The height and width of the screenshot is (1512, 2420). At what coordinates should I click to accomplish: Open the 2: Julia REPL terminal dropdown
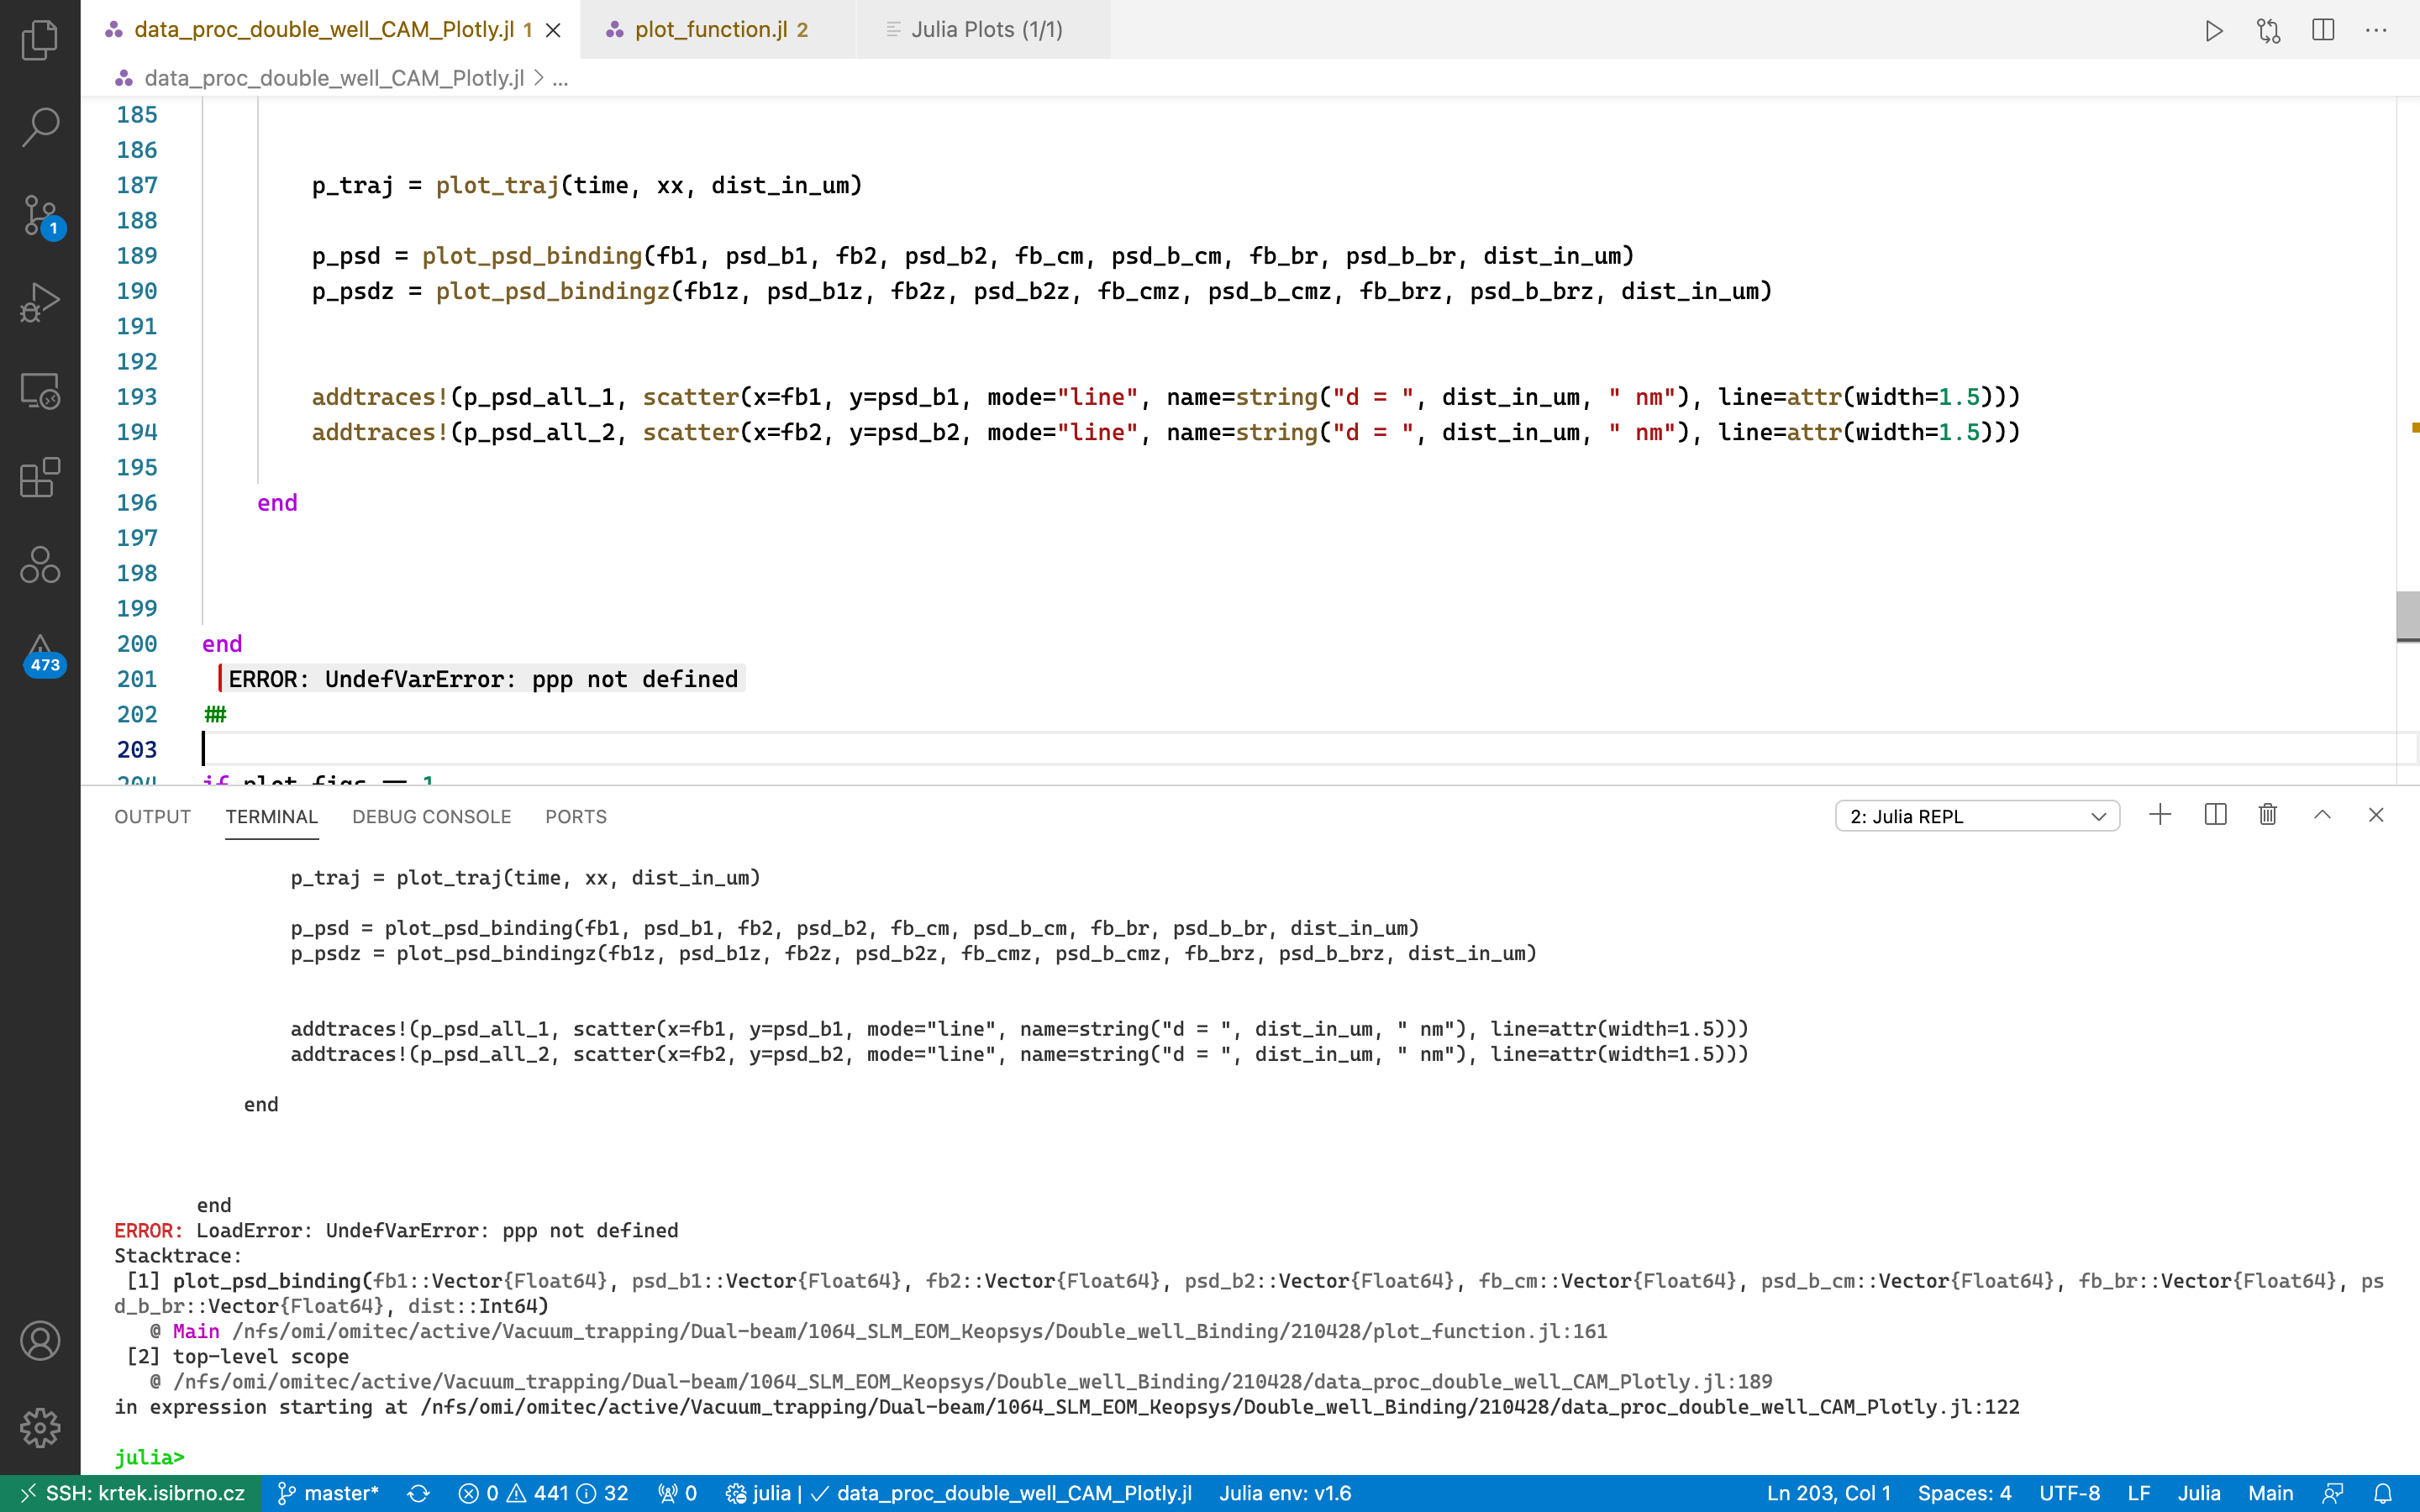pos(1977,815)
